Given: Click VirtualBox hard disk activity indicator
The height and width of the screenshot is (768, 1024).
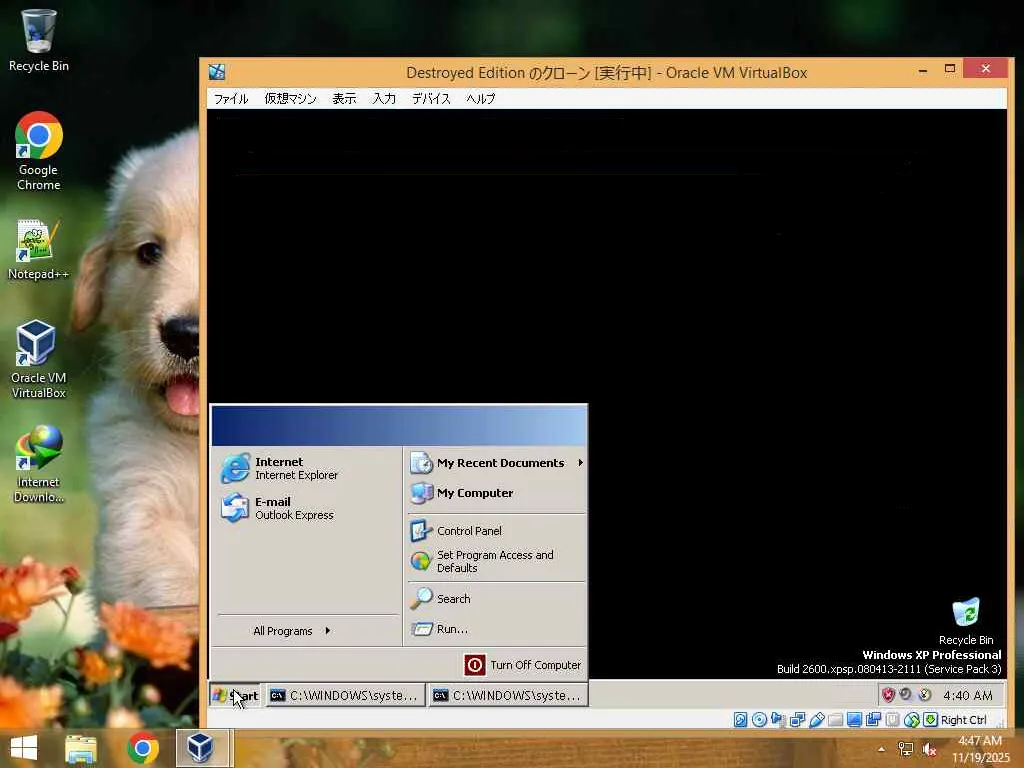Looking at the screenshot, I should 741,720.
